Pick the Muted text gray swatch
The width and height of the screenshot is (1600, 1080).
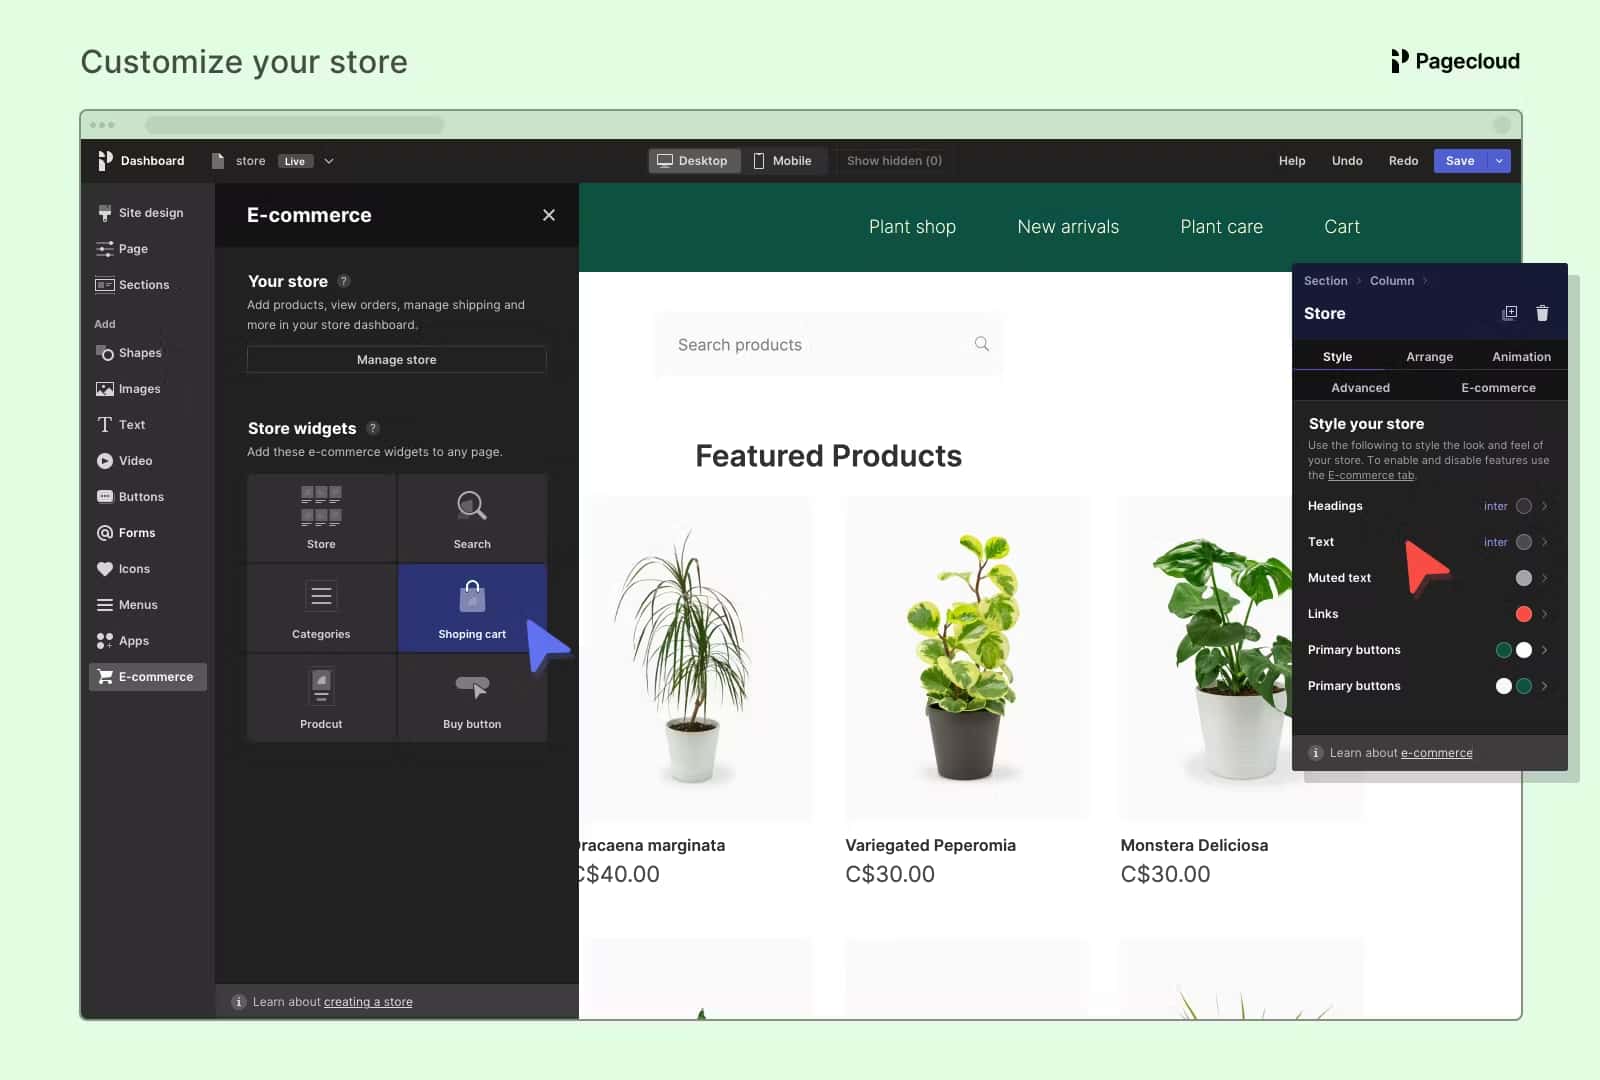coord(1524,578)
